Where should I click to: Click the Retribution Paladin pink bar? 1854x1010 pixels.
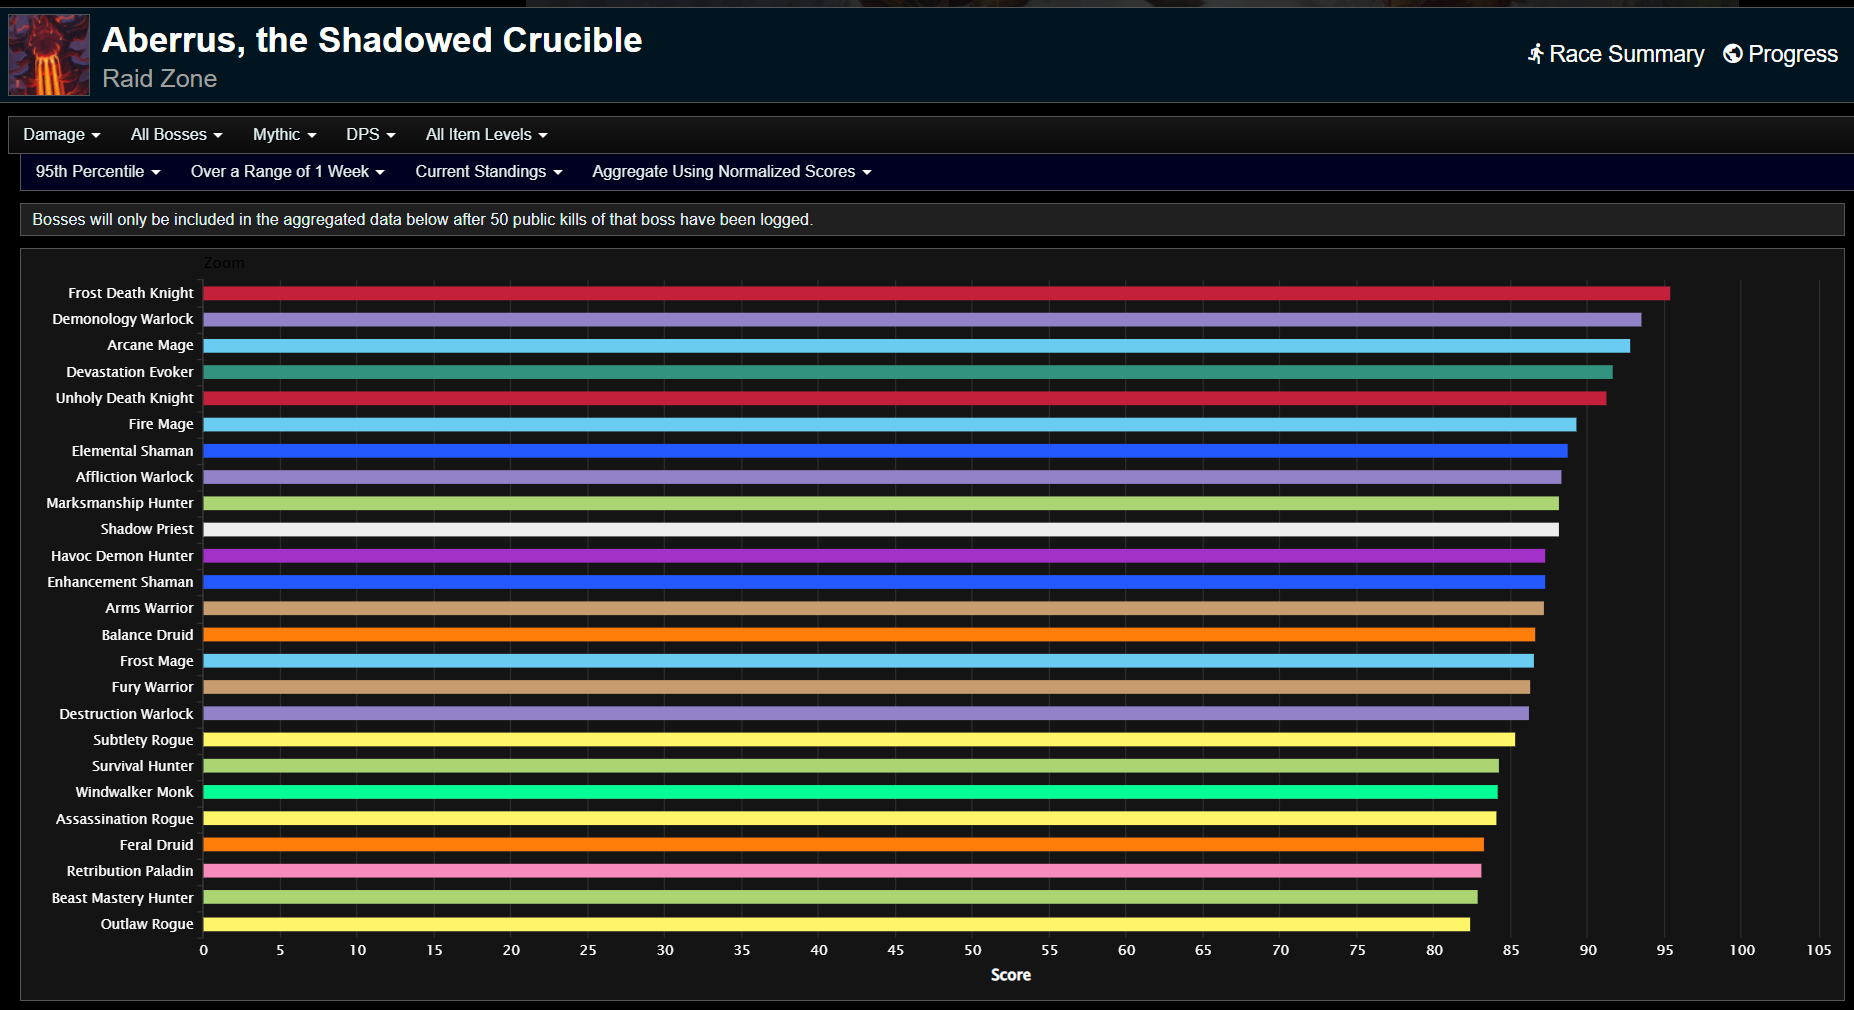[x=842, y=871]
